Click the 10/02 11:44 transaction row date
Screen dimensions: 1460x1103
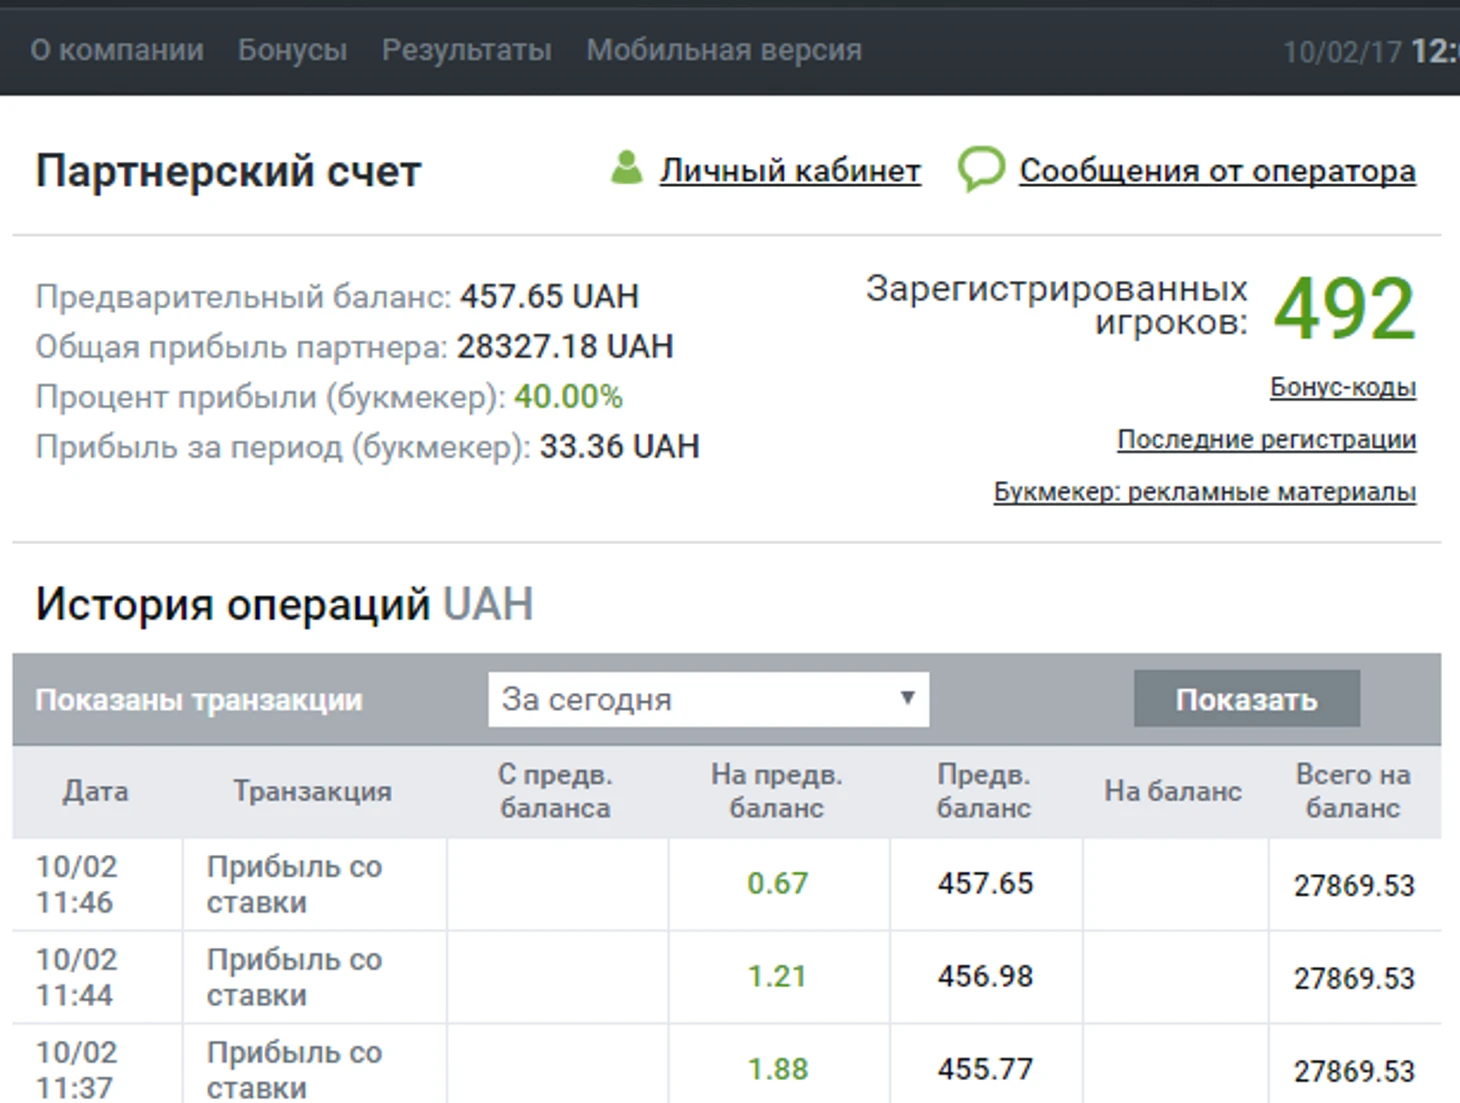tap(77, 977)
